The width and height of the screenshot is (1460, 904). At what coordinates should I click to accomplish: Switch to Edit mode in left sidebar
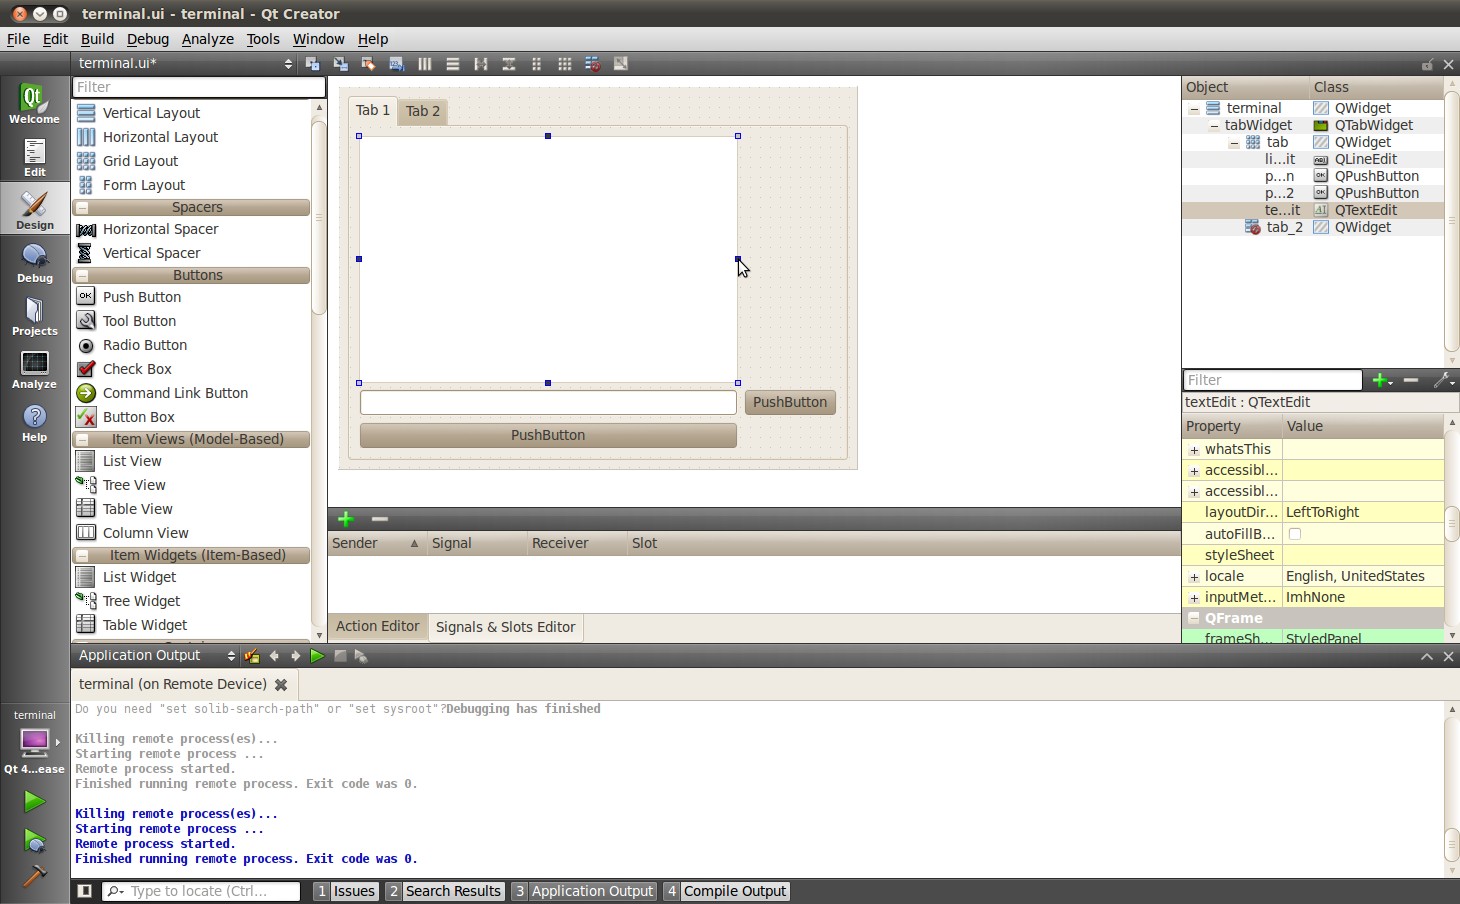(34, 156)
